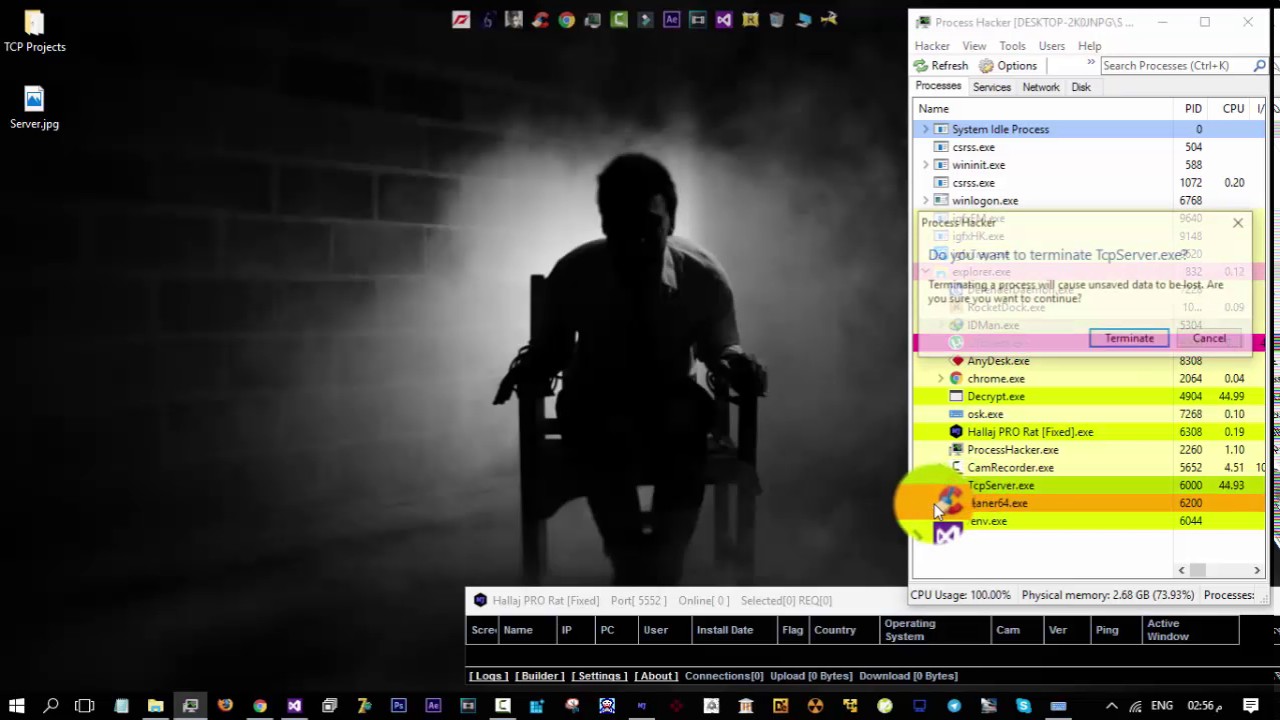Sort processes by the Name column
Screen dimensions: 1280x720
click(1043, 109)
